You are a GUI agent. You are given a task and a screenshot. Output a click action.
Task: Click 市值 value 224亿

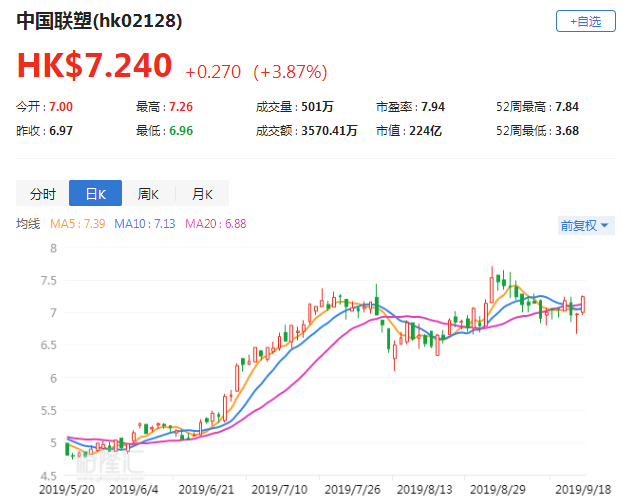pos(426,131)
